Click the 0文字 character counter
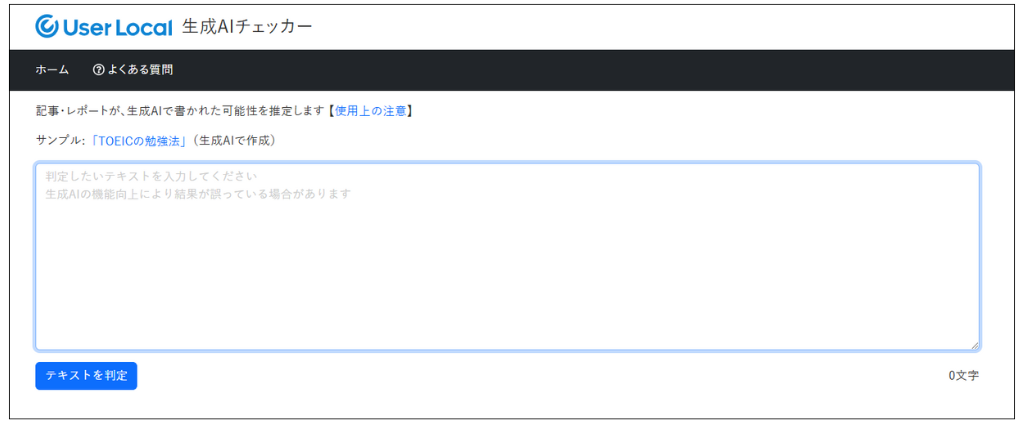The image size is (1024, 429). point(963,376)
